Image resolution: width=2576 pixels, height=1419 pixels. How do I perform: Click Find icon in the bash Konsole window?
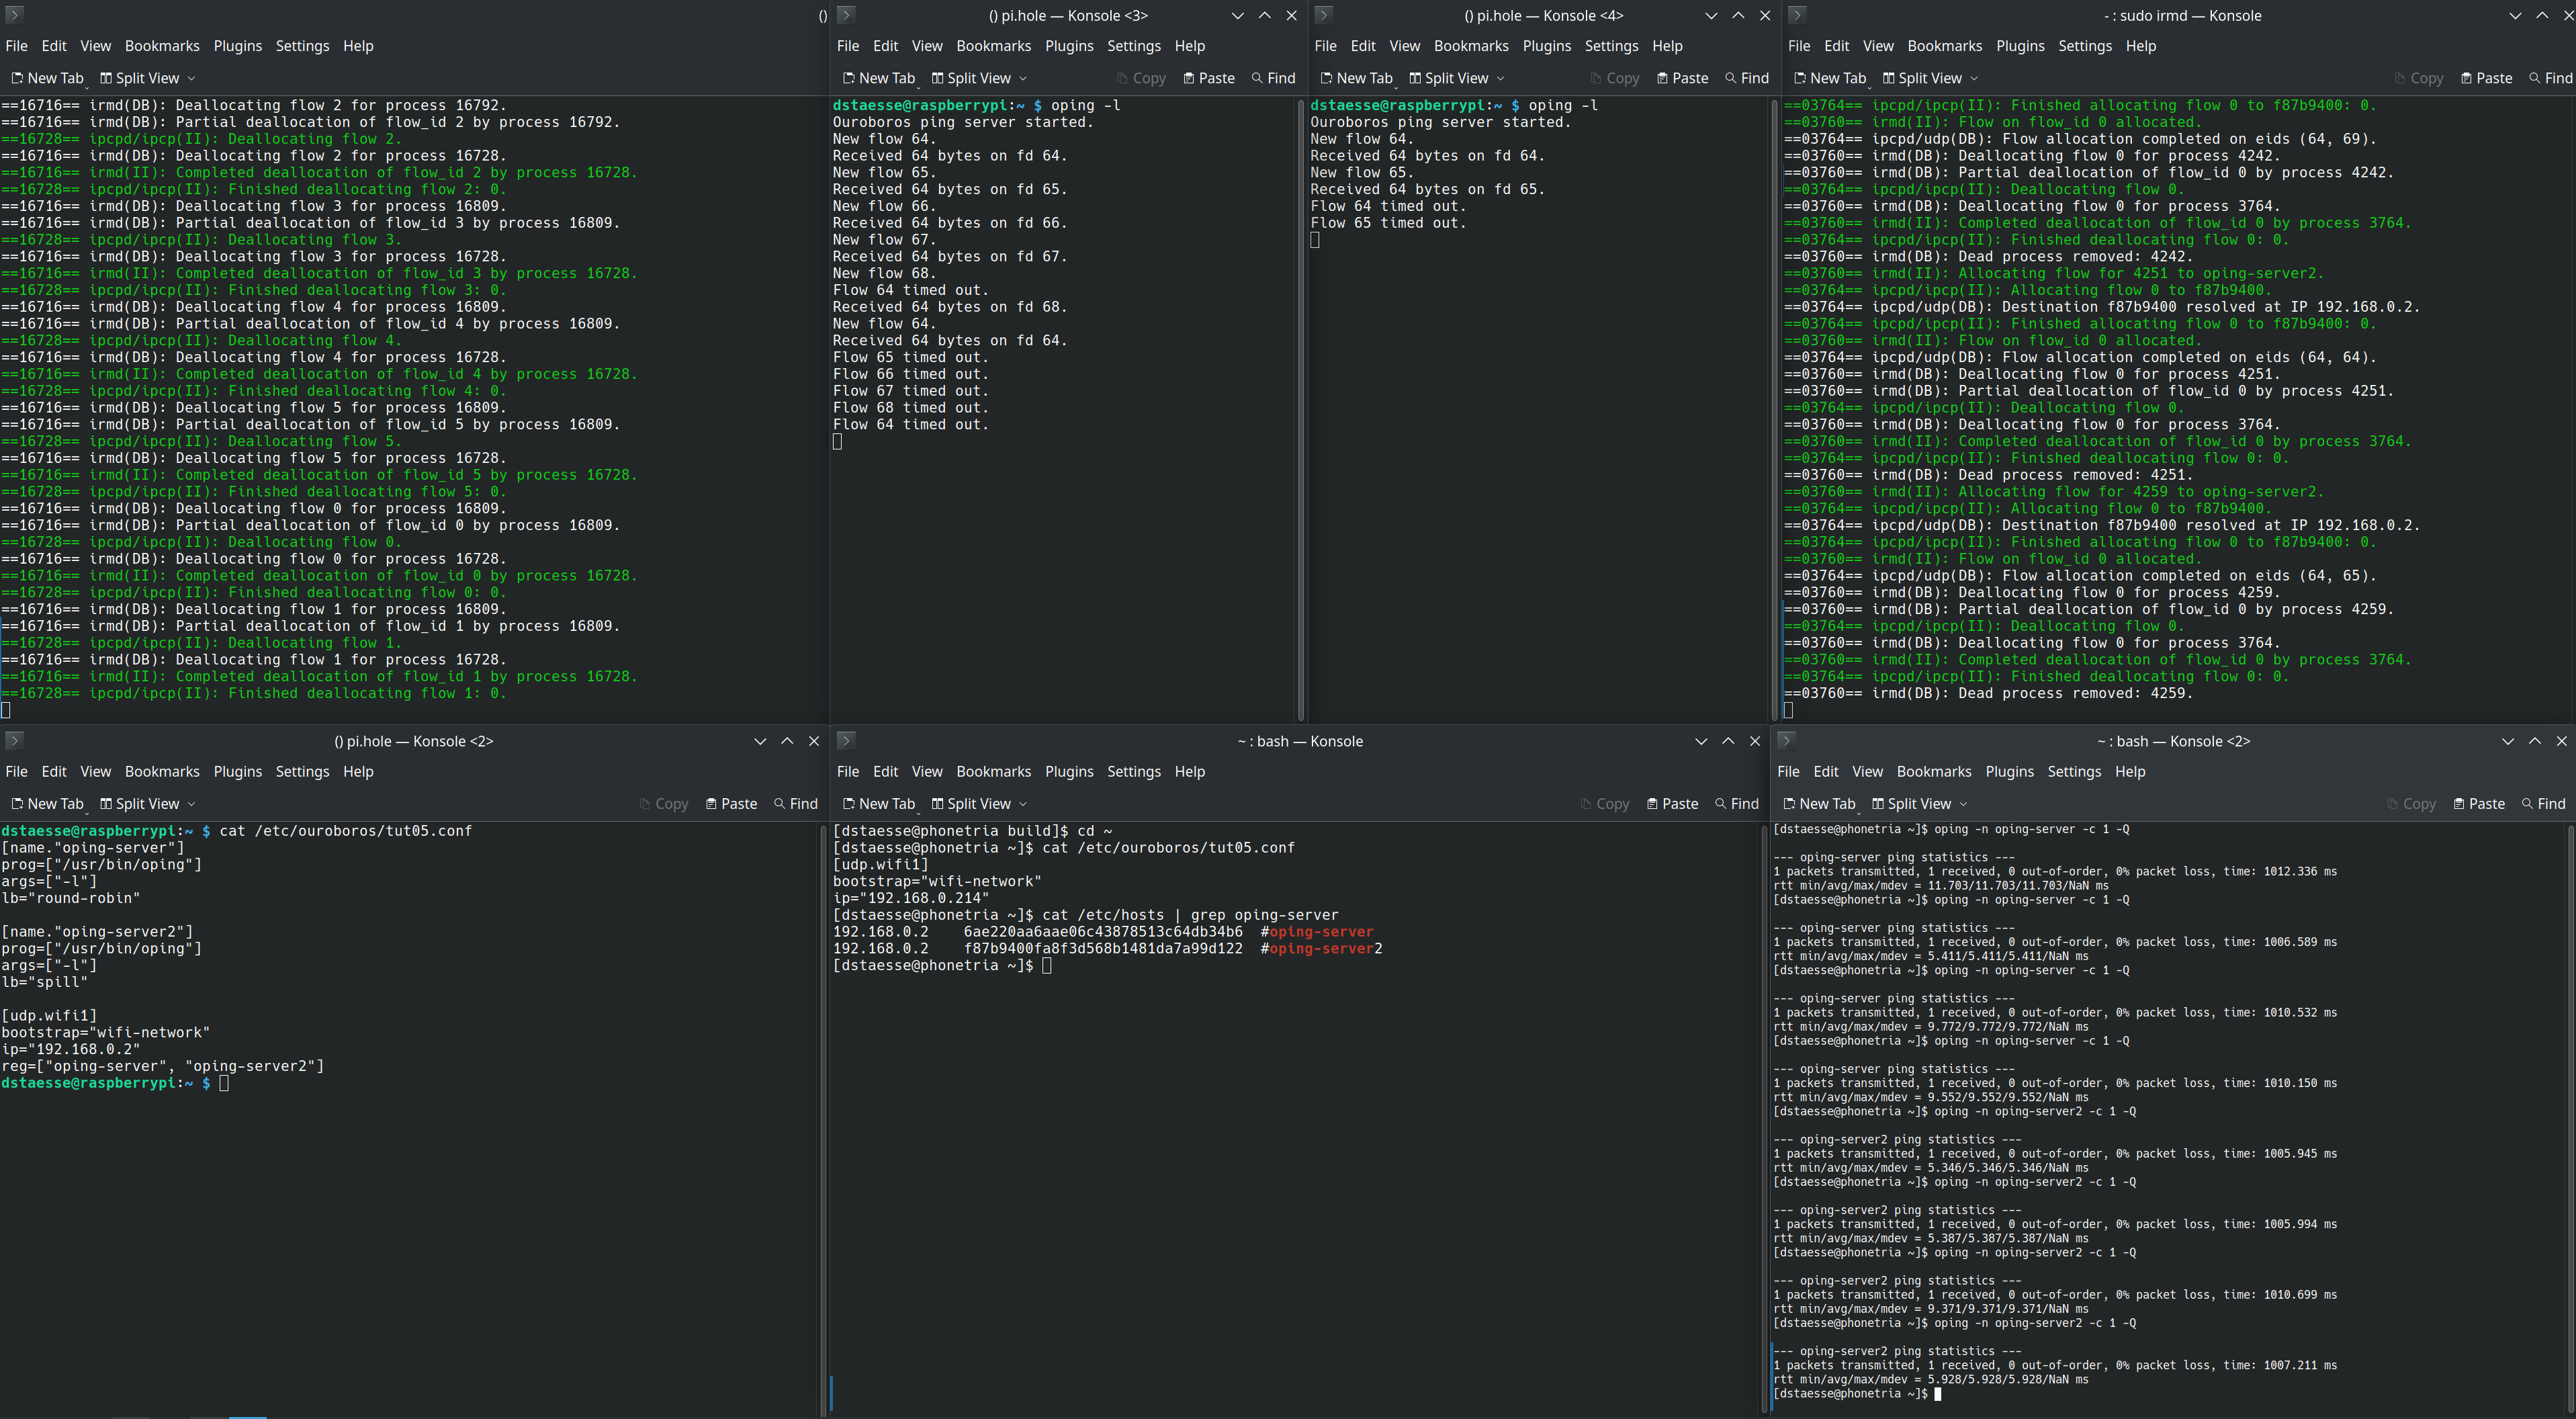[x=1721, y=804]
